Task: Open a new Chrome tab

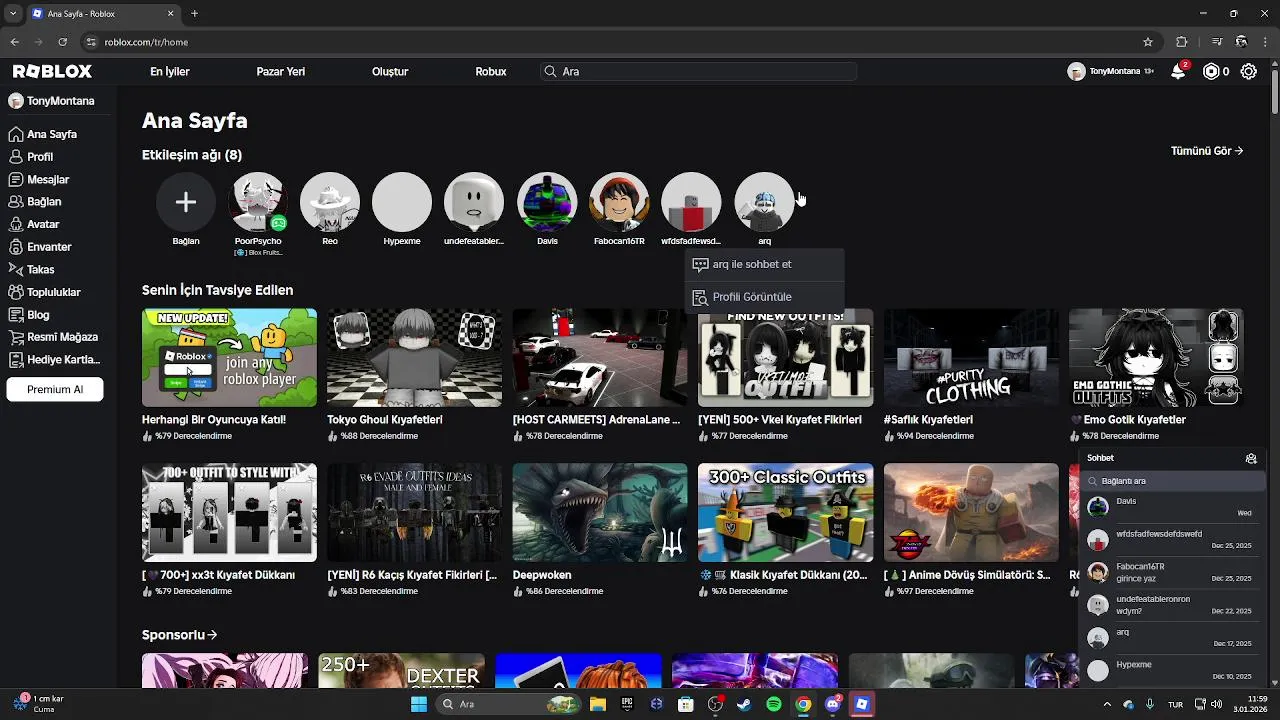Action: [x=194, y=14]
